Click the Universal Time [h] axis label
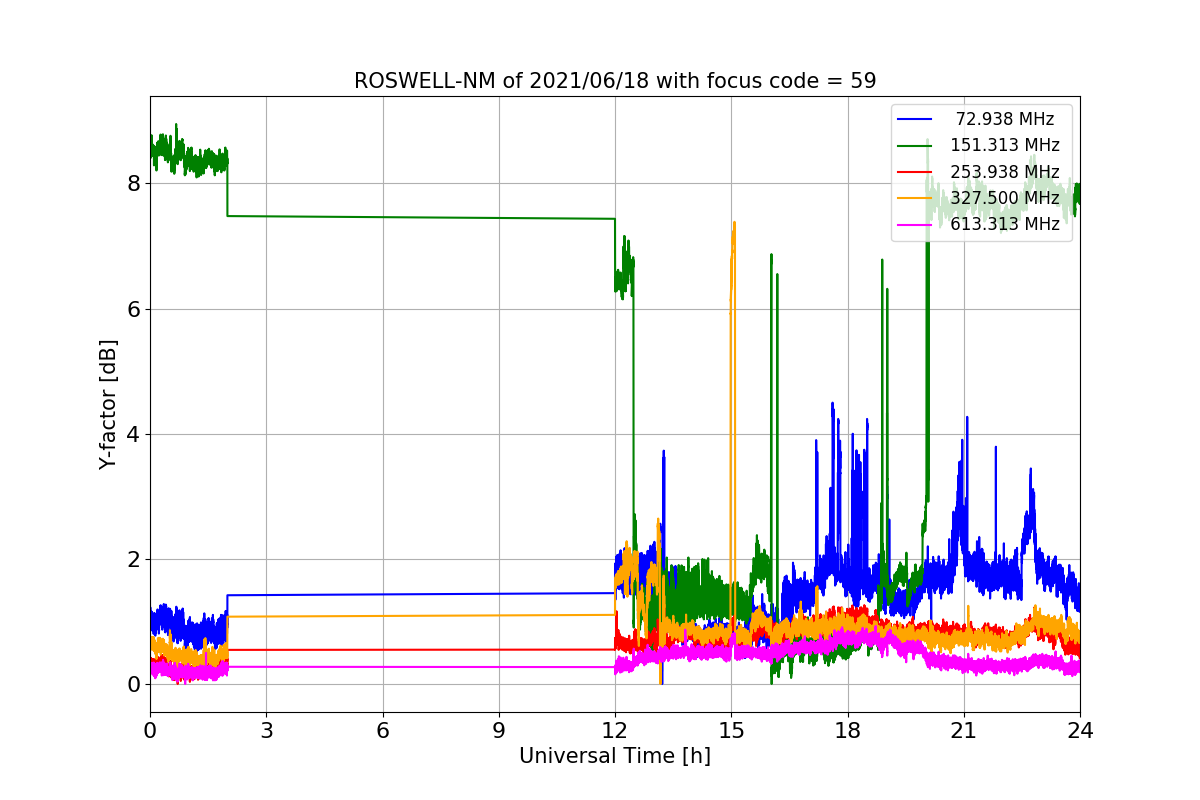The width and height of the screenshot is (1200, 800). 615,756
